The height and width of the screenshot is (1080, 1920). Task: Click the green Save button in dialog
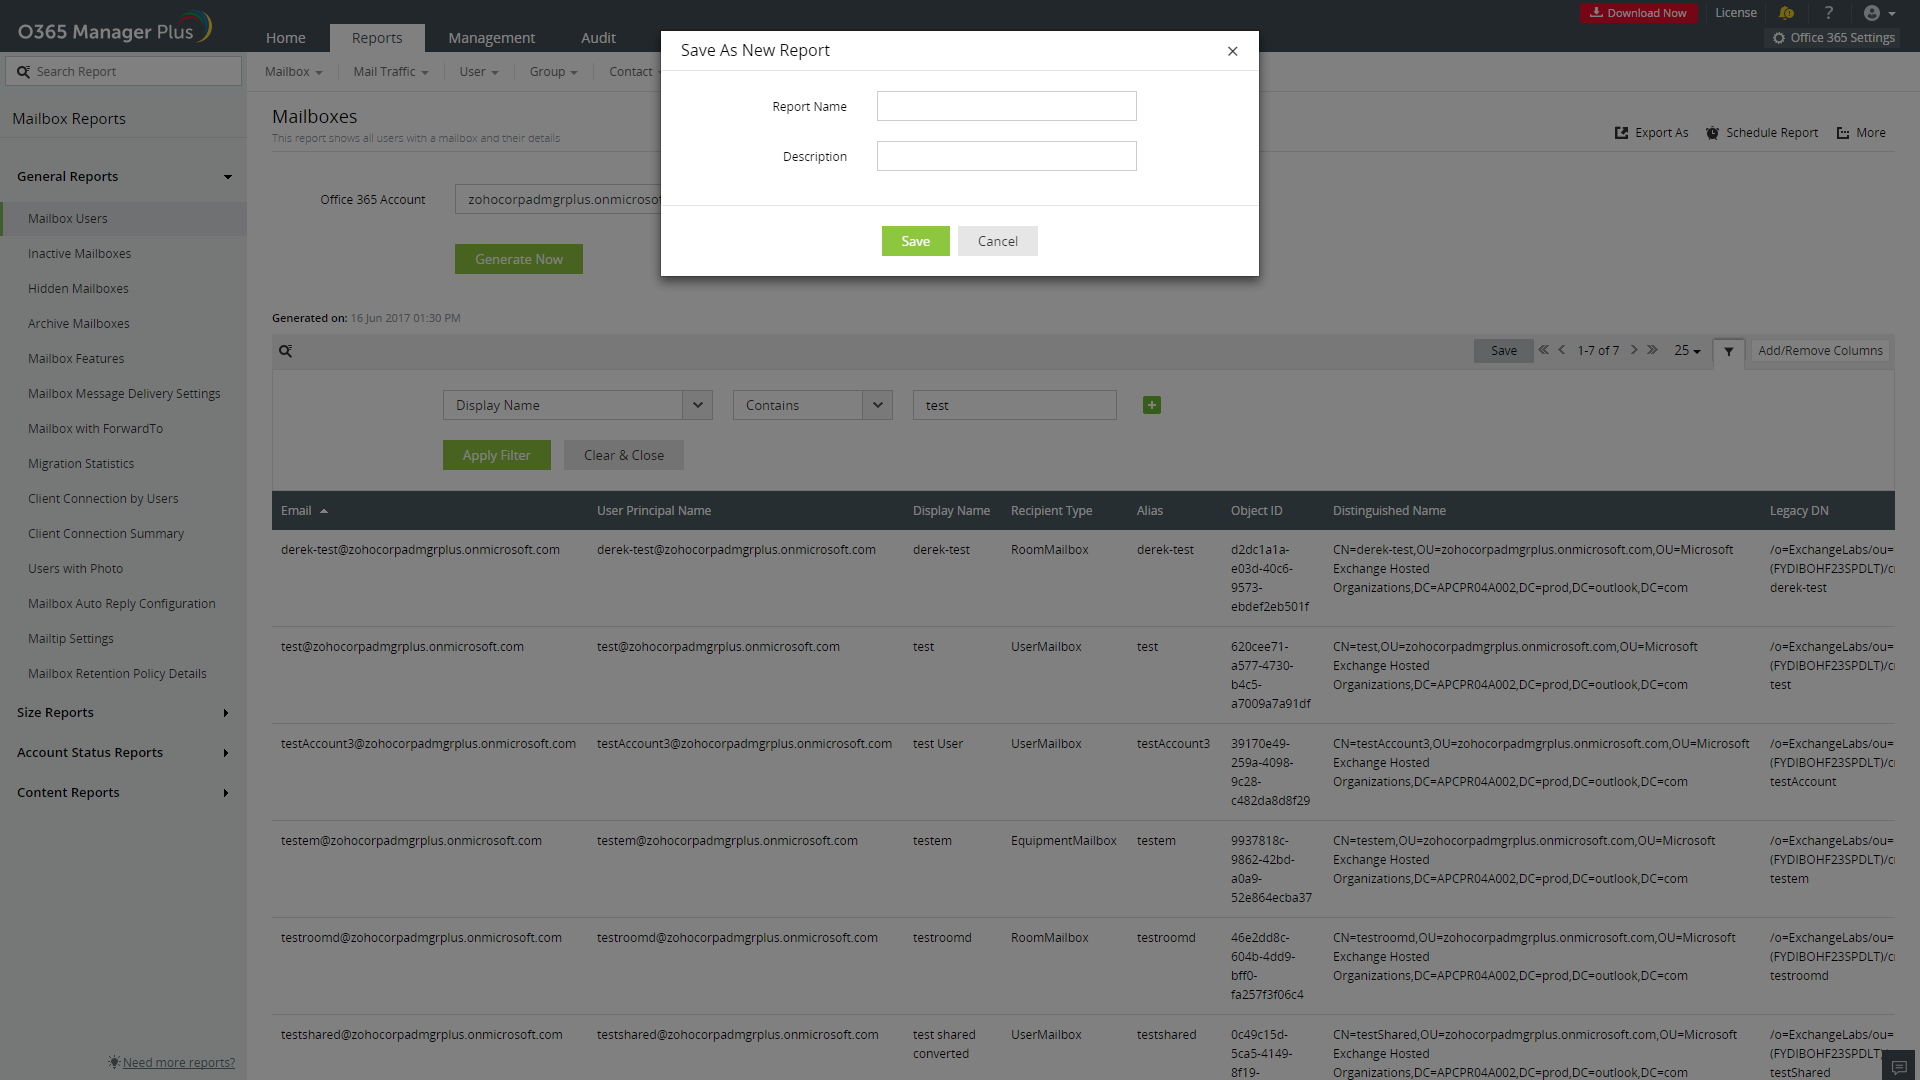915,241
